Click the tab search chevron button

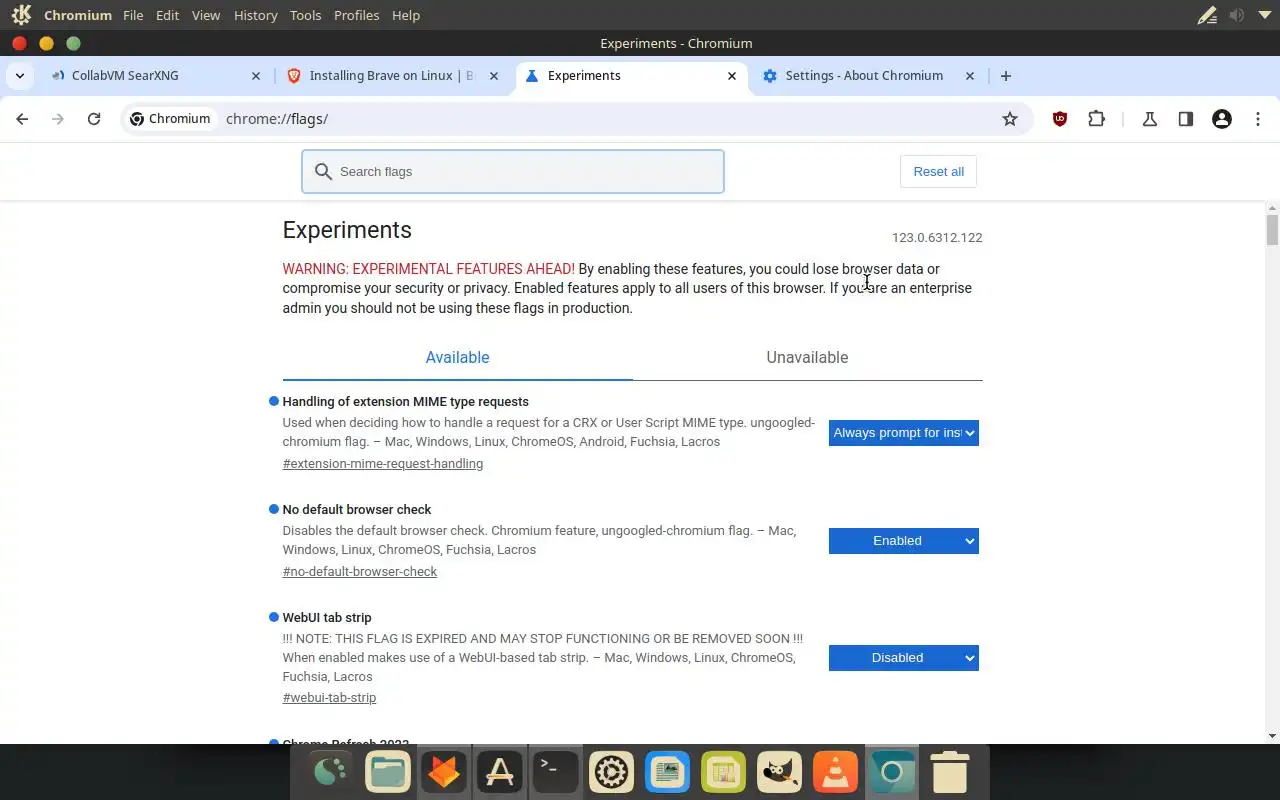tap(20, 76)
